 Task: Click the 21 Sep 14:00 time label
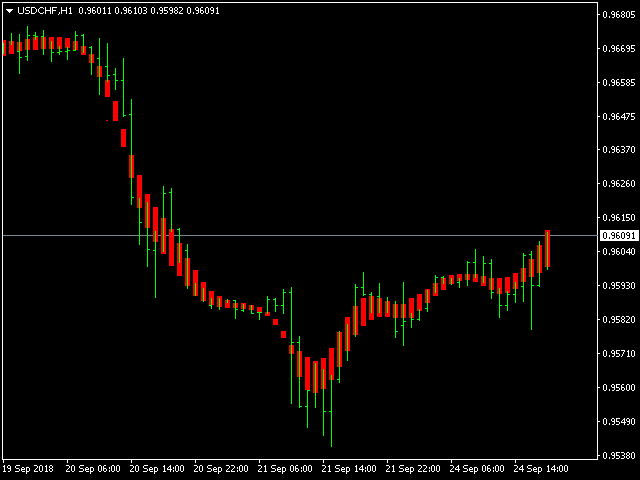349,469
